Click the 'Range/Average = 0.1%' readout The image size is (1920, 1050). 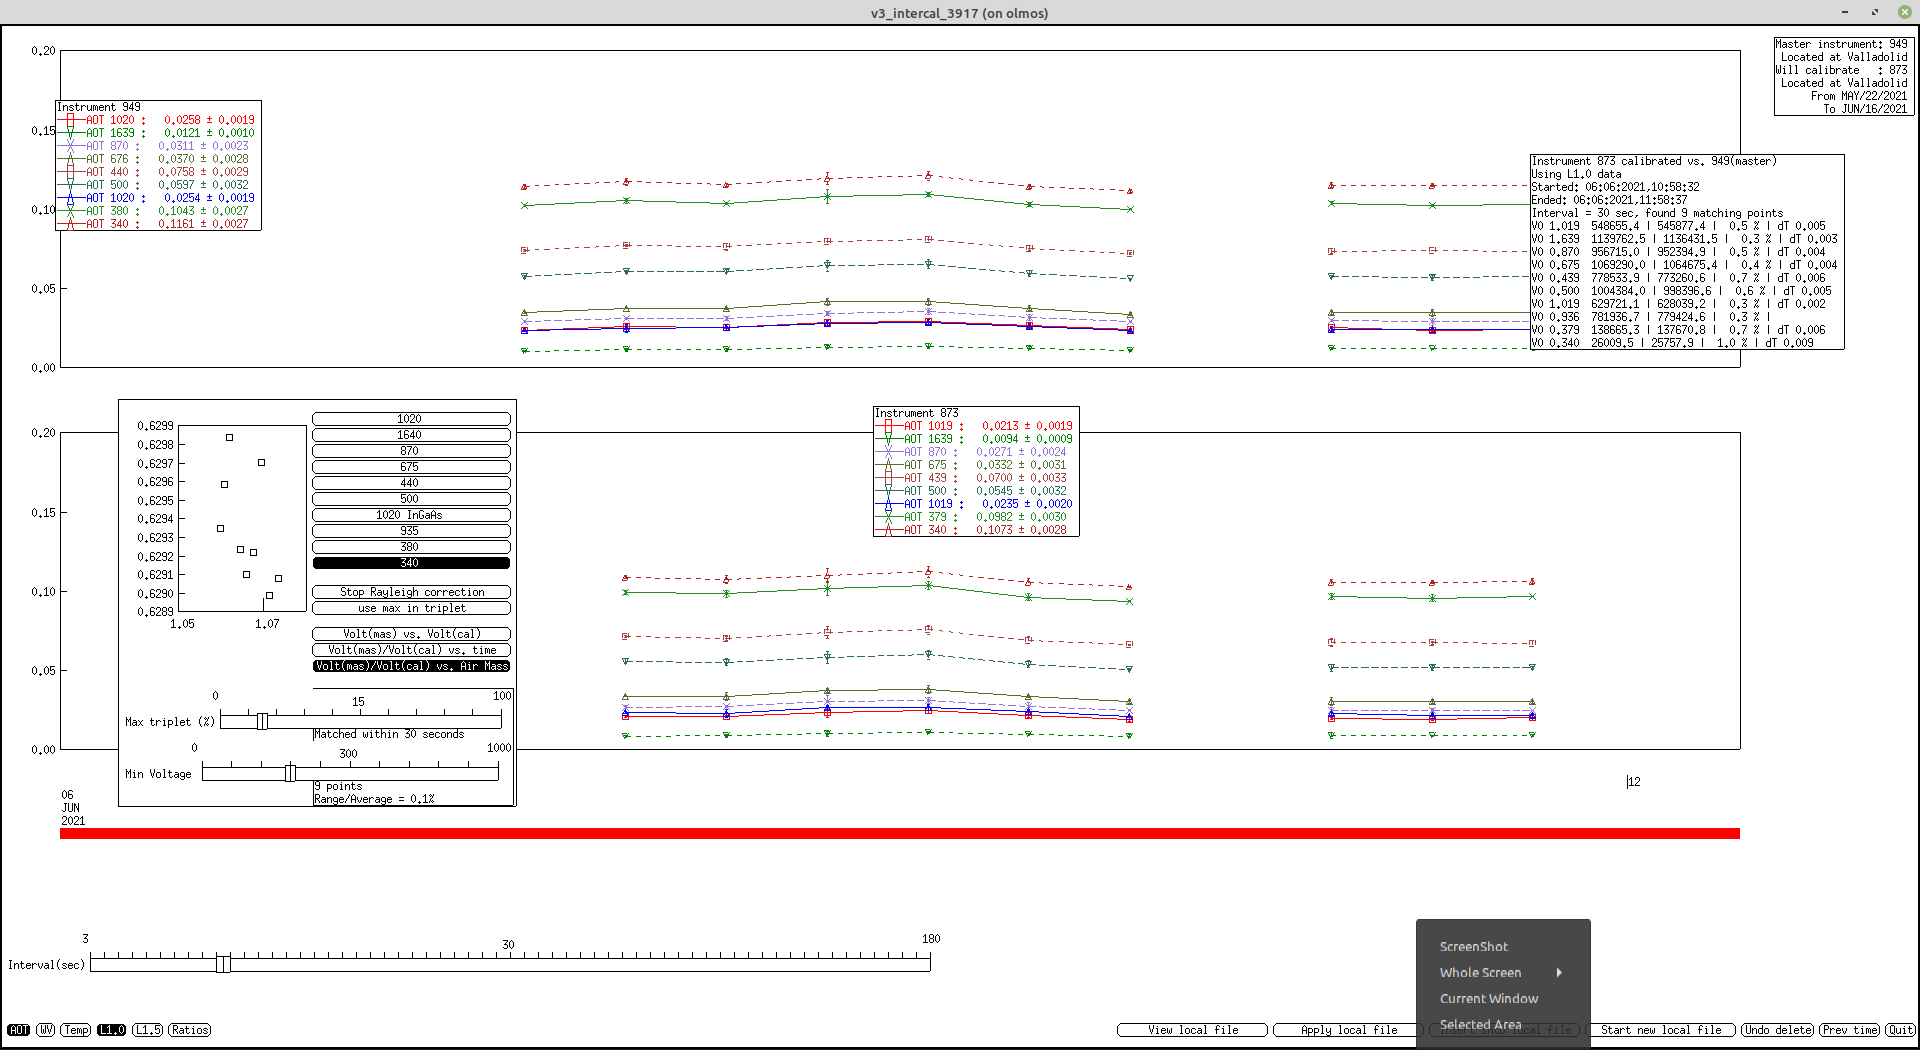tap(374, 799)
